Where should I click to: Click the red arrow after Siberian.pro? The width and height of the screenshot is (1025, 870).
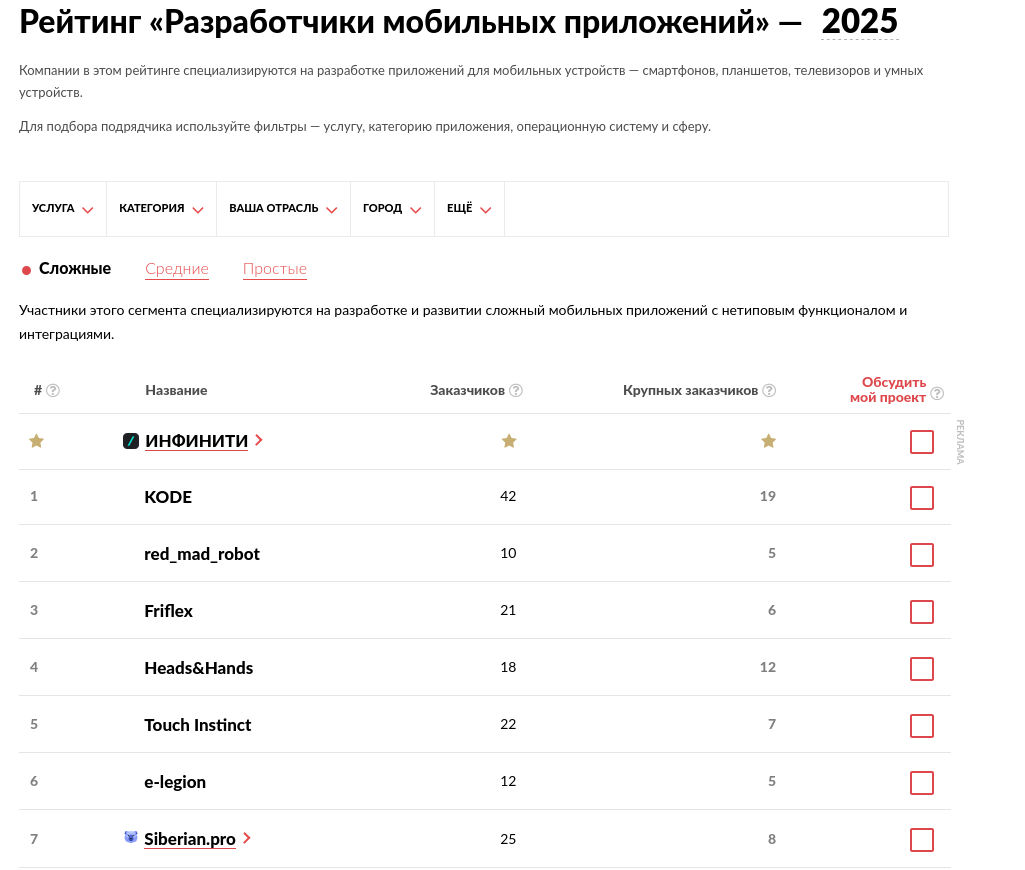point(247,838)
